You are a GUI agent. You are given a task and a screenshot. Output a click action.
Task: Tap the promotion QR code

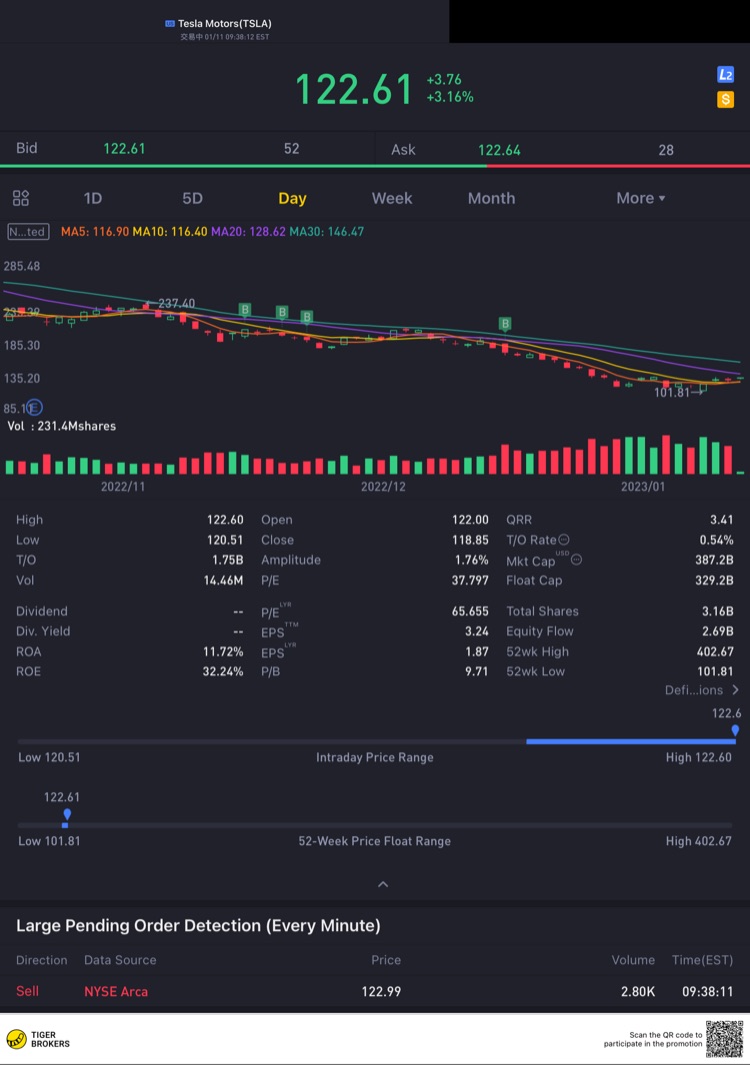(724, 1039)
